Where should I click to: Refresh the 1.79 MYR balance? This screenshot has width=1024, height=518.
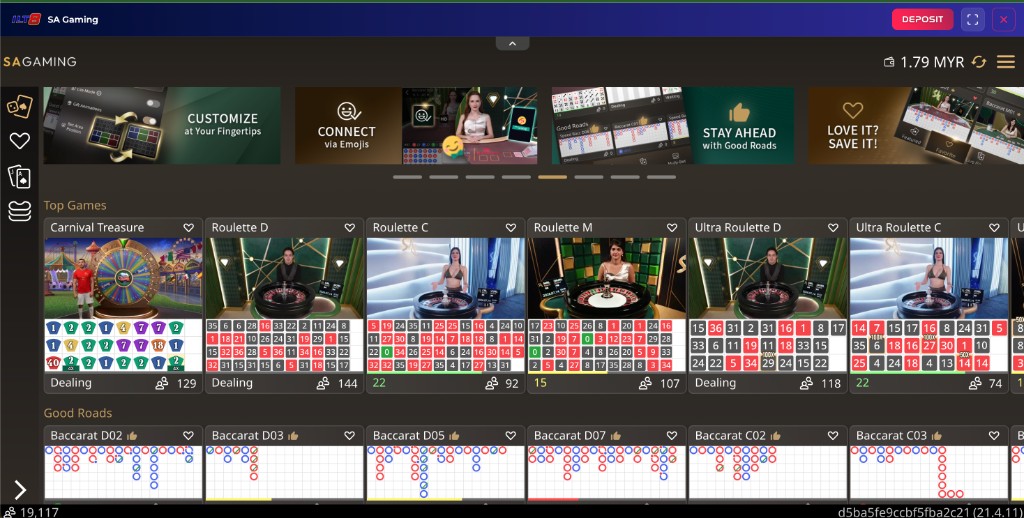pos(979,62)
